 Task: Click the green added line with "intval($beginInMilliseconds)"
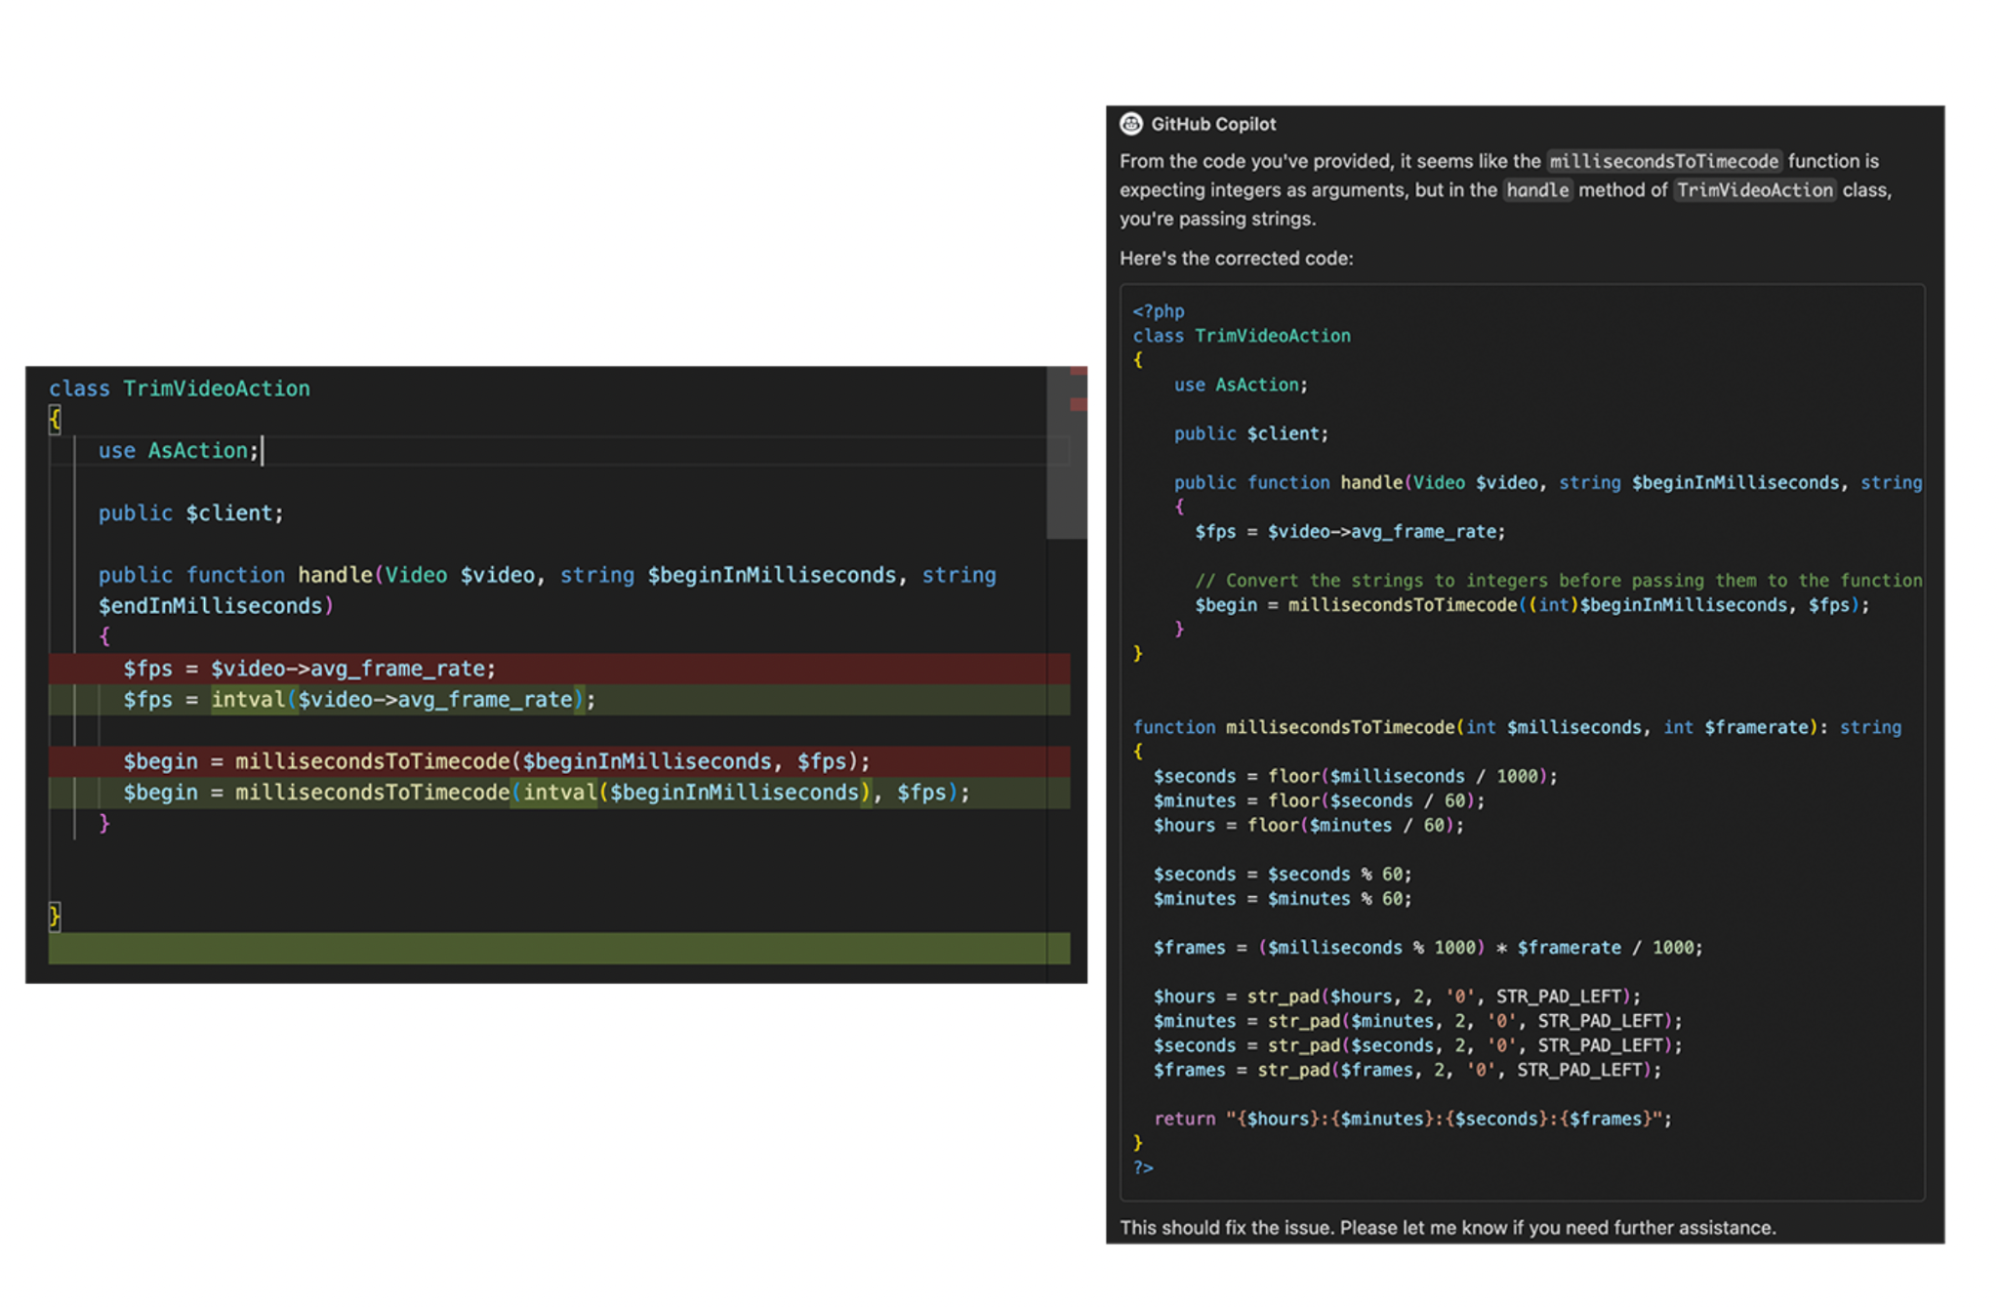[x=559, y=792]
